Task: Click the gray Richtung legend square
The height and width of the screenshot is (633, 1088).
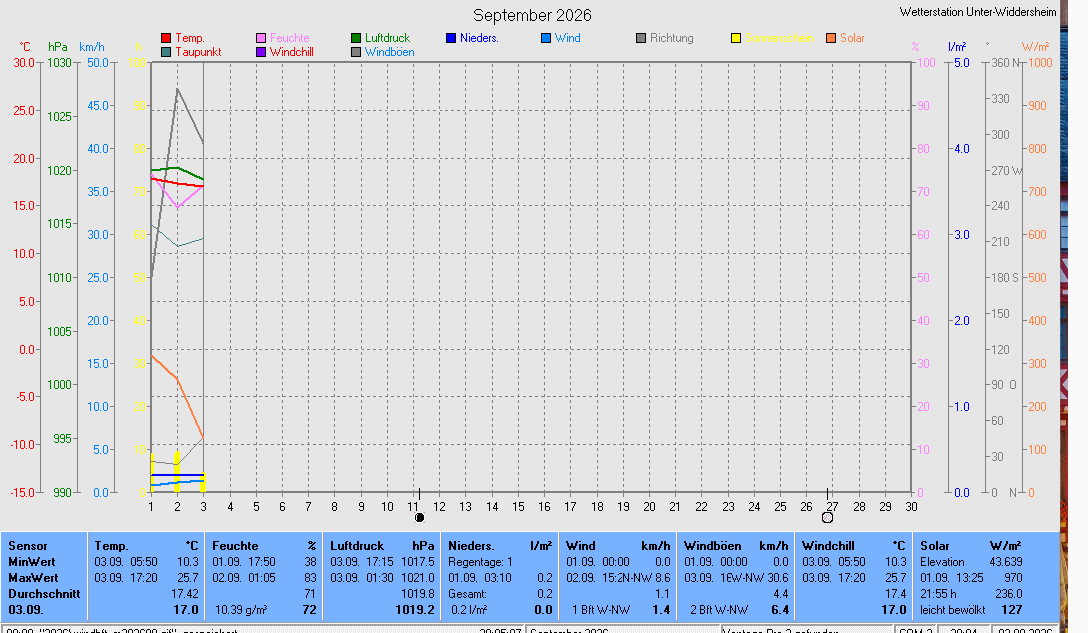Action: tap(641, 38)
